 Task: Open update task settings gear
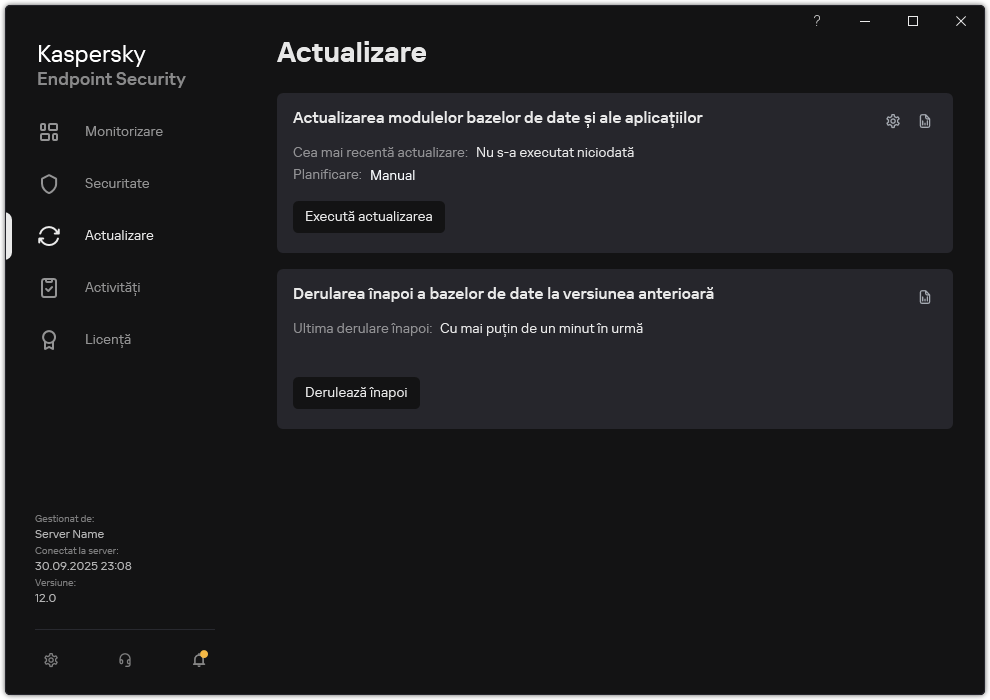click(x=893, y=121)
